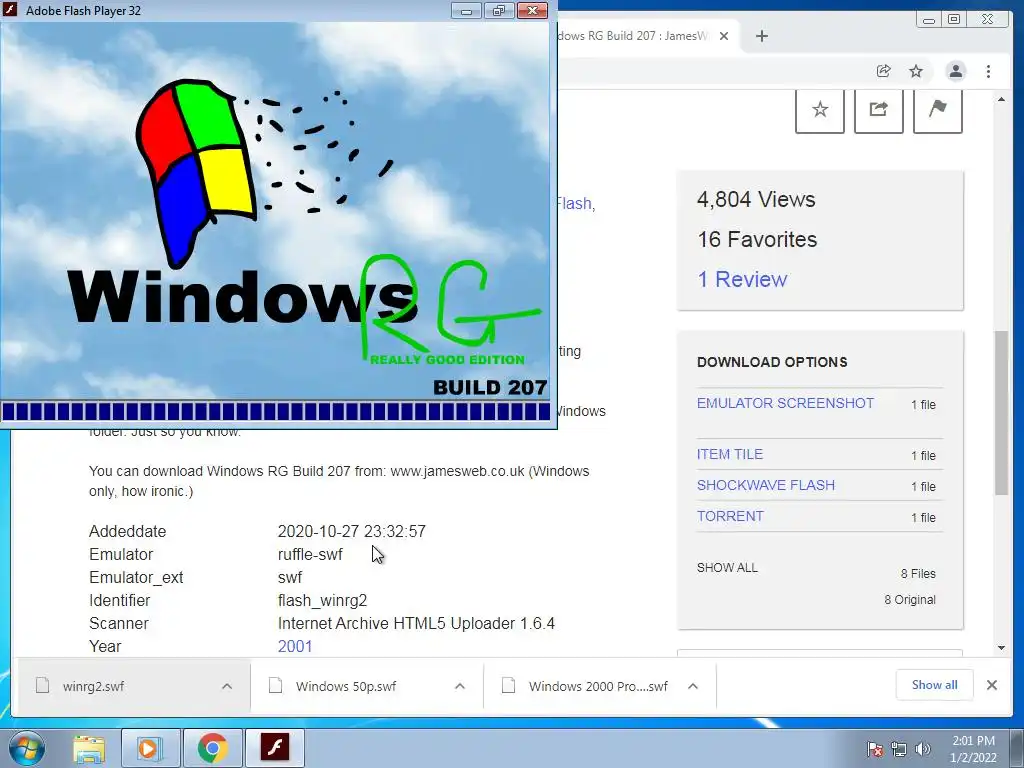Click the blue loading progress bar
The height and width of the screenshot is (768, 1024).
tap(275, 411)
